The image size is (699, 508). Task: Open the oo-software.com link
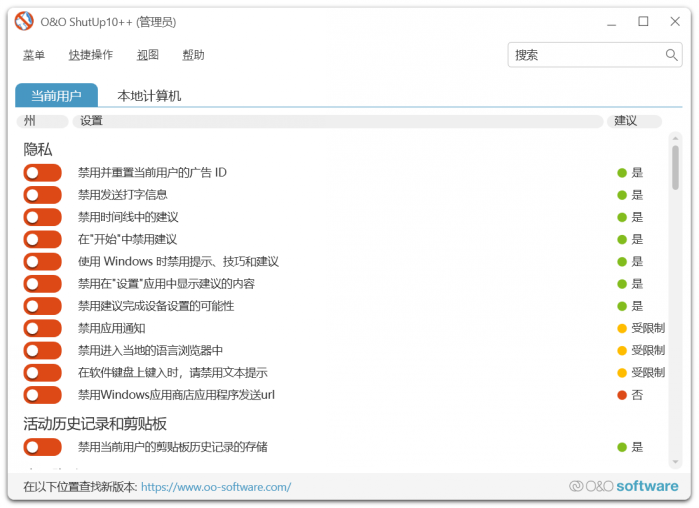216,487
